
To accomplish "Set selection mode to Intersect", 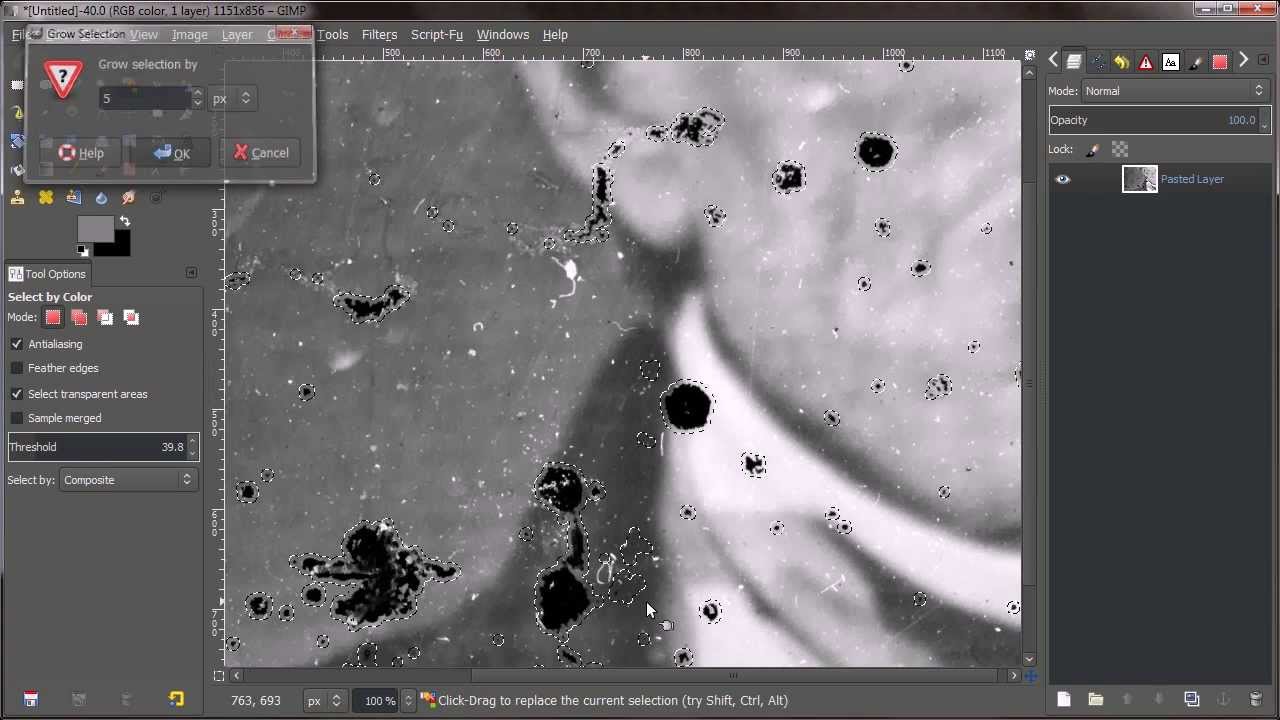I will [x=131, y=318].
